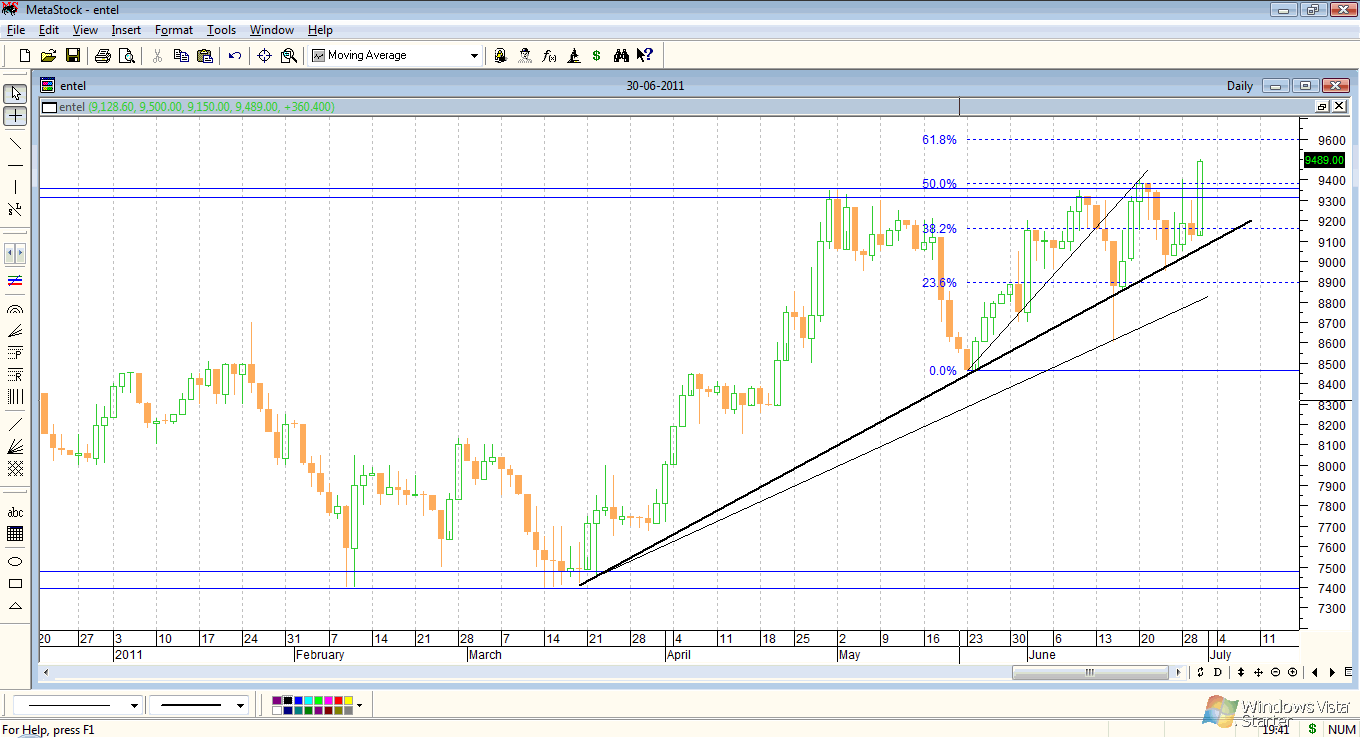This screenshot has height=738, width=1360.
Task: Click the Print icon in toolbar
Action: coord(102,56)
